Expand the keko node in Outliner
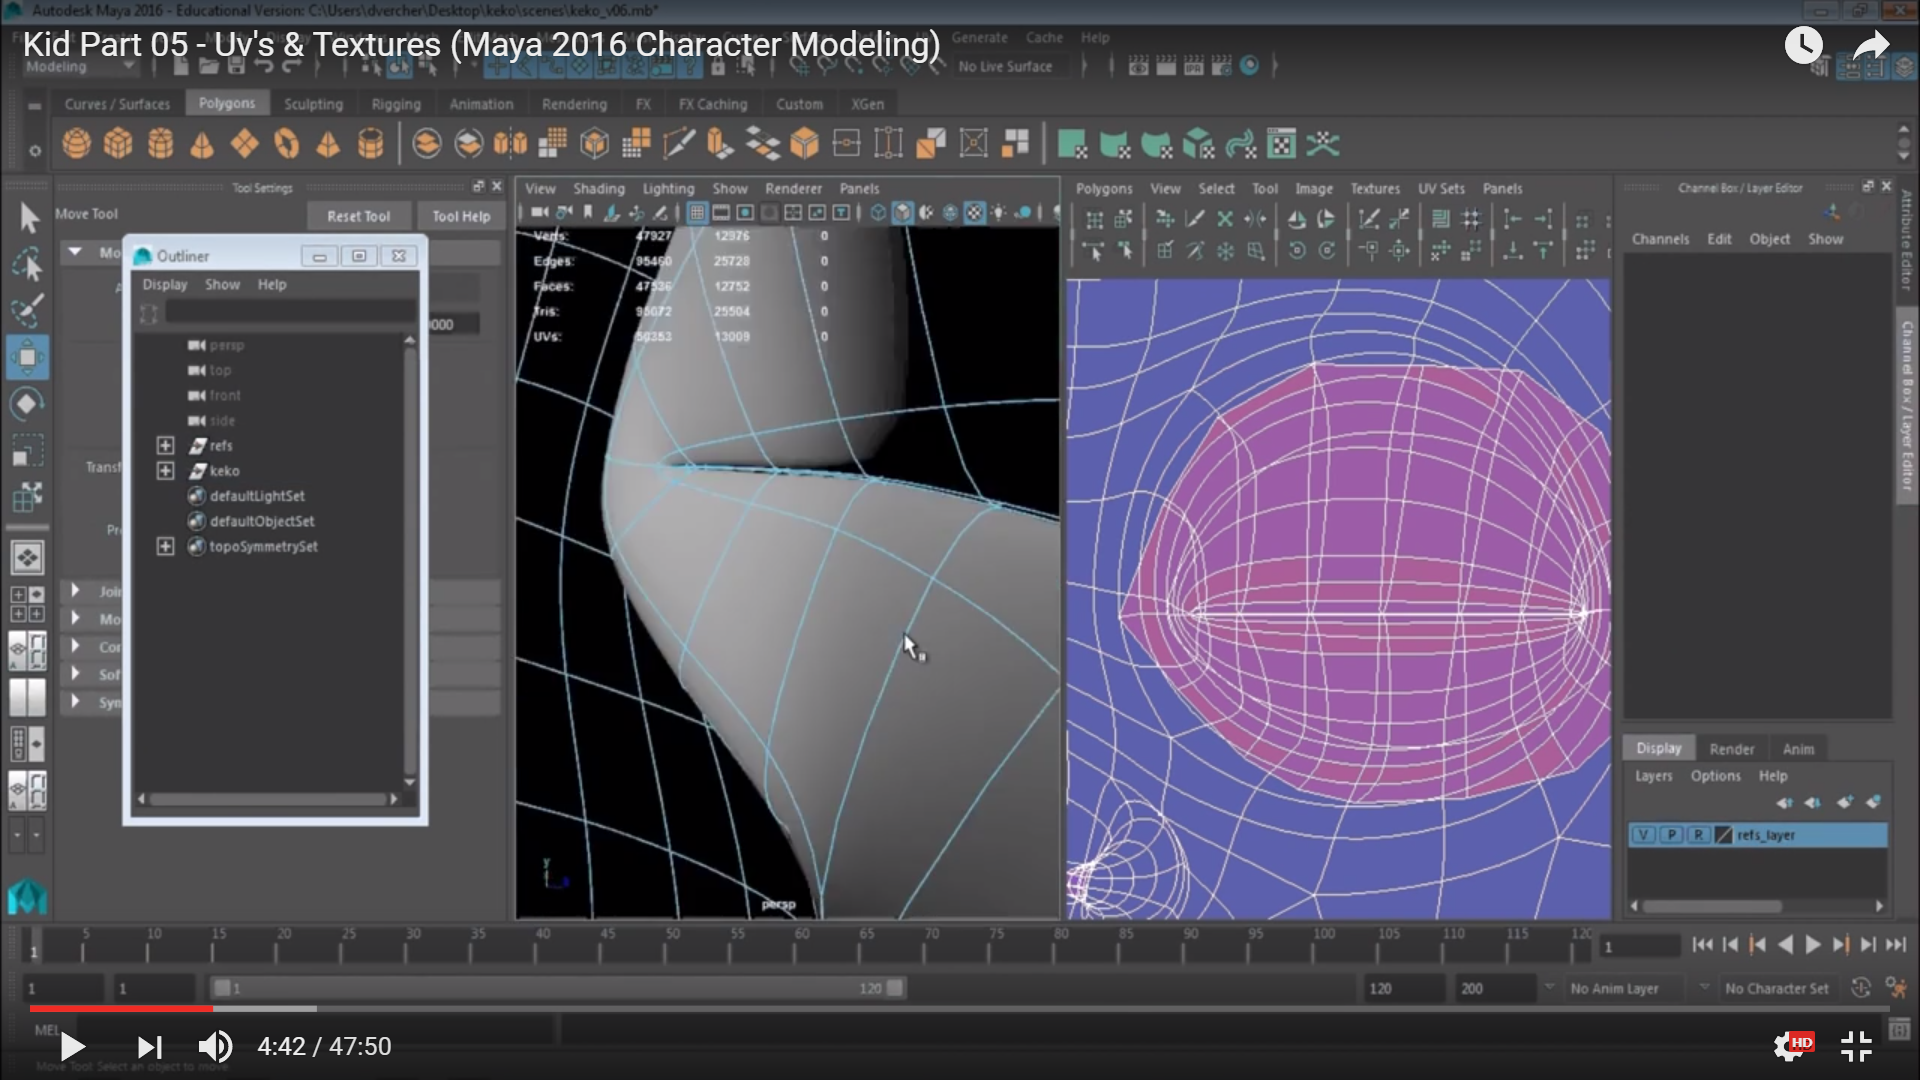The image size is (1920, 1080). (166, 471)
